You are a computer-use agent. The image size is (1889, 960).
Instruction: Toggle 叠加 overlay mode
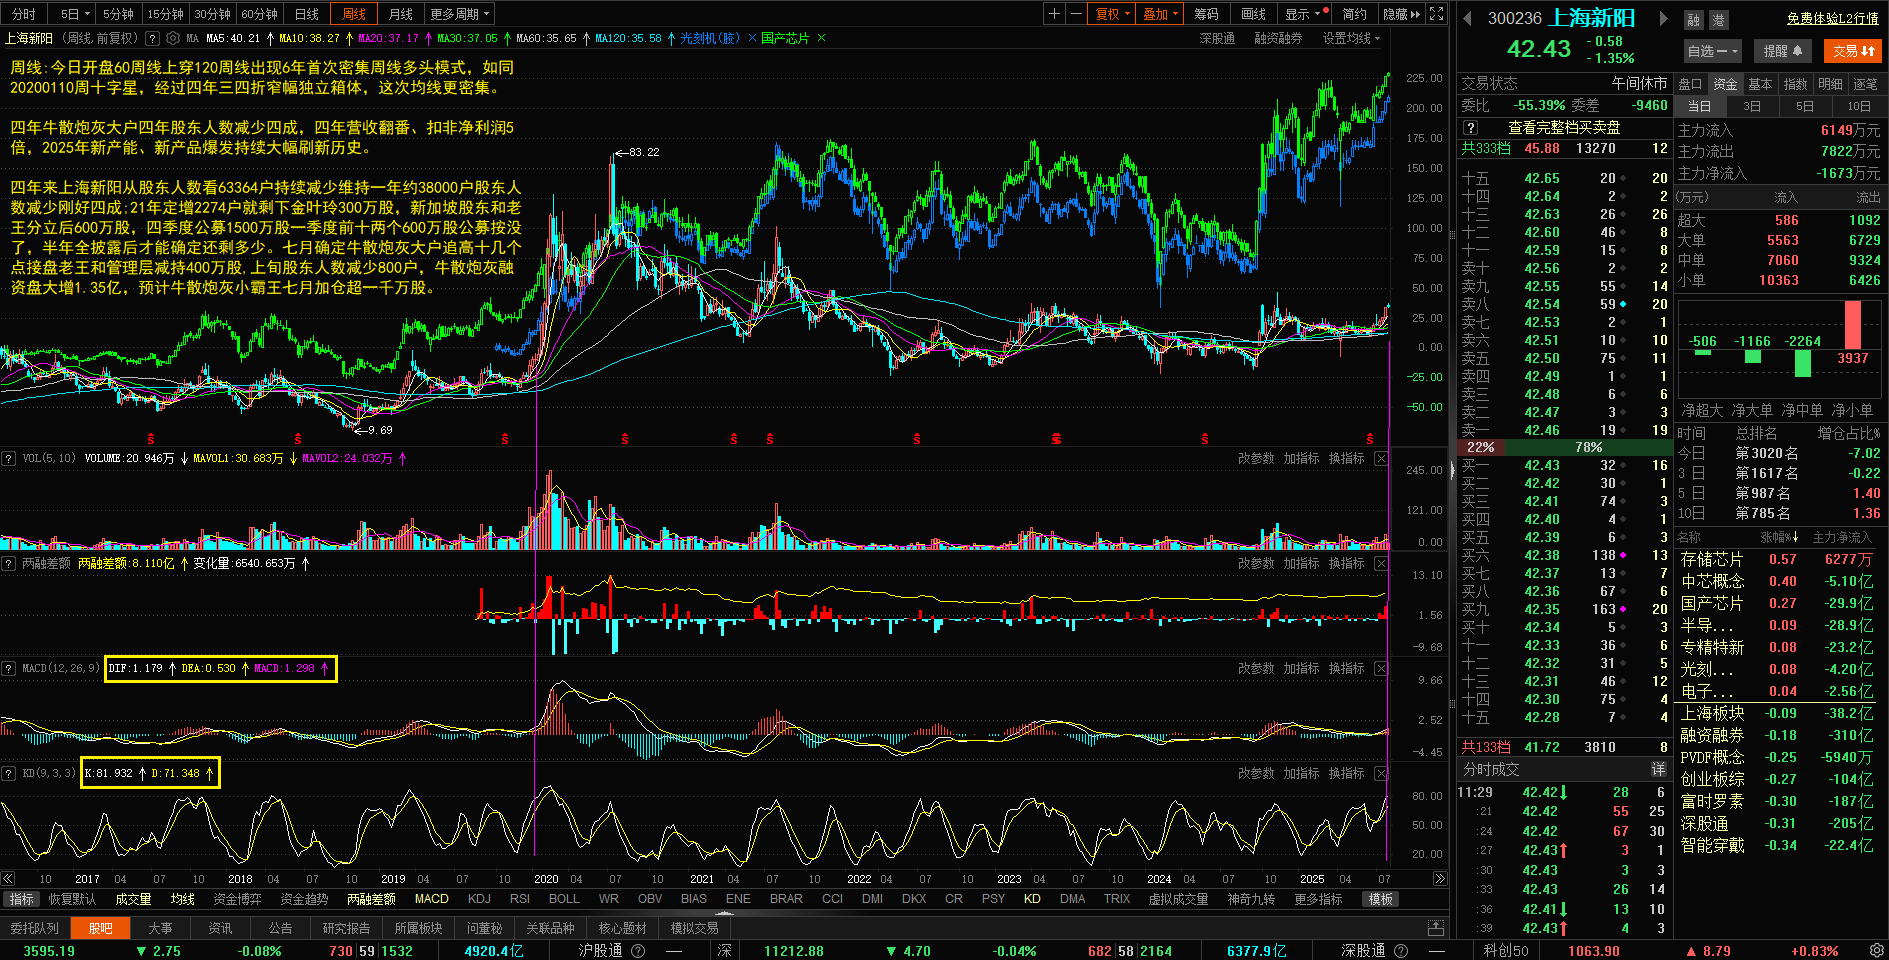(1160, 14)
